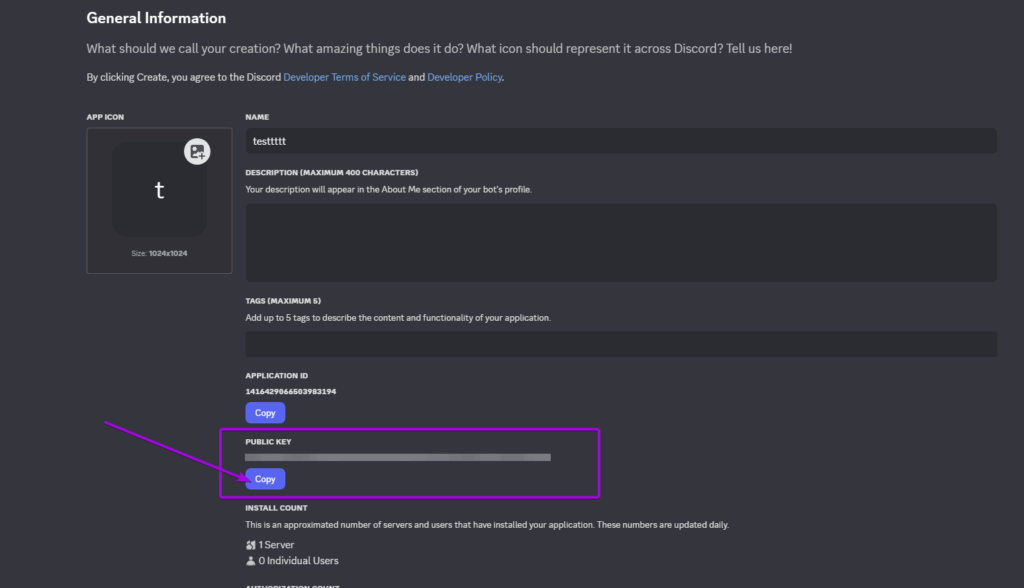Click the server icon next to 1 Server
The height and width of the screenshot is (588, 1024).
coord(252,544)
